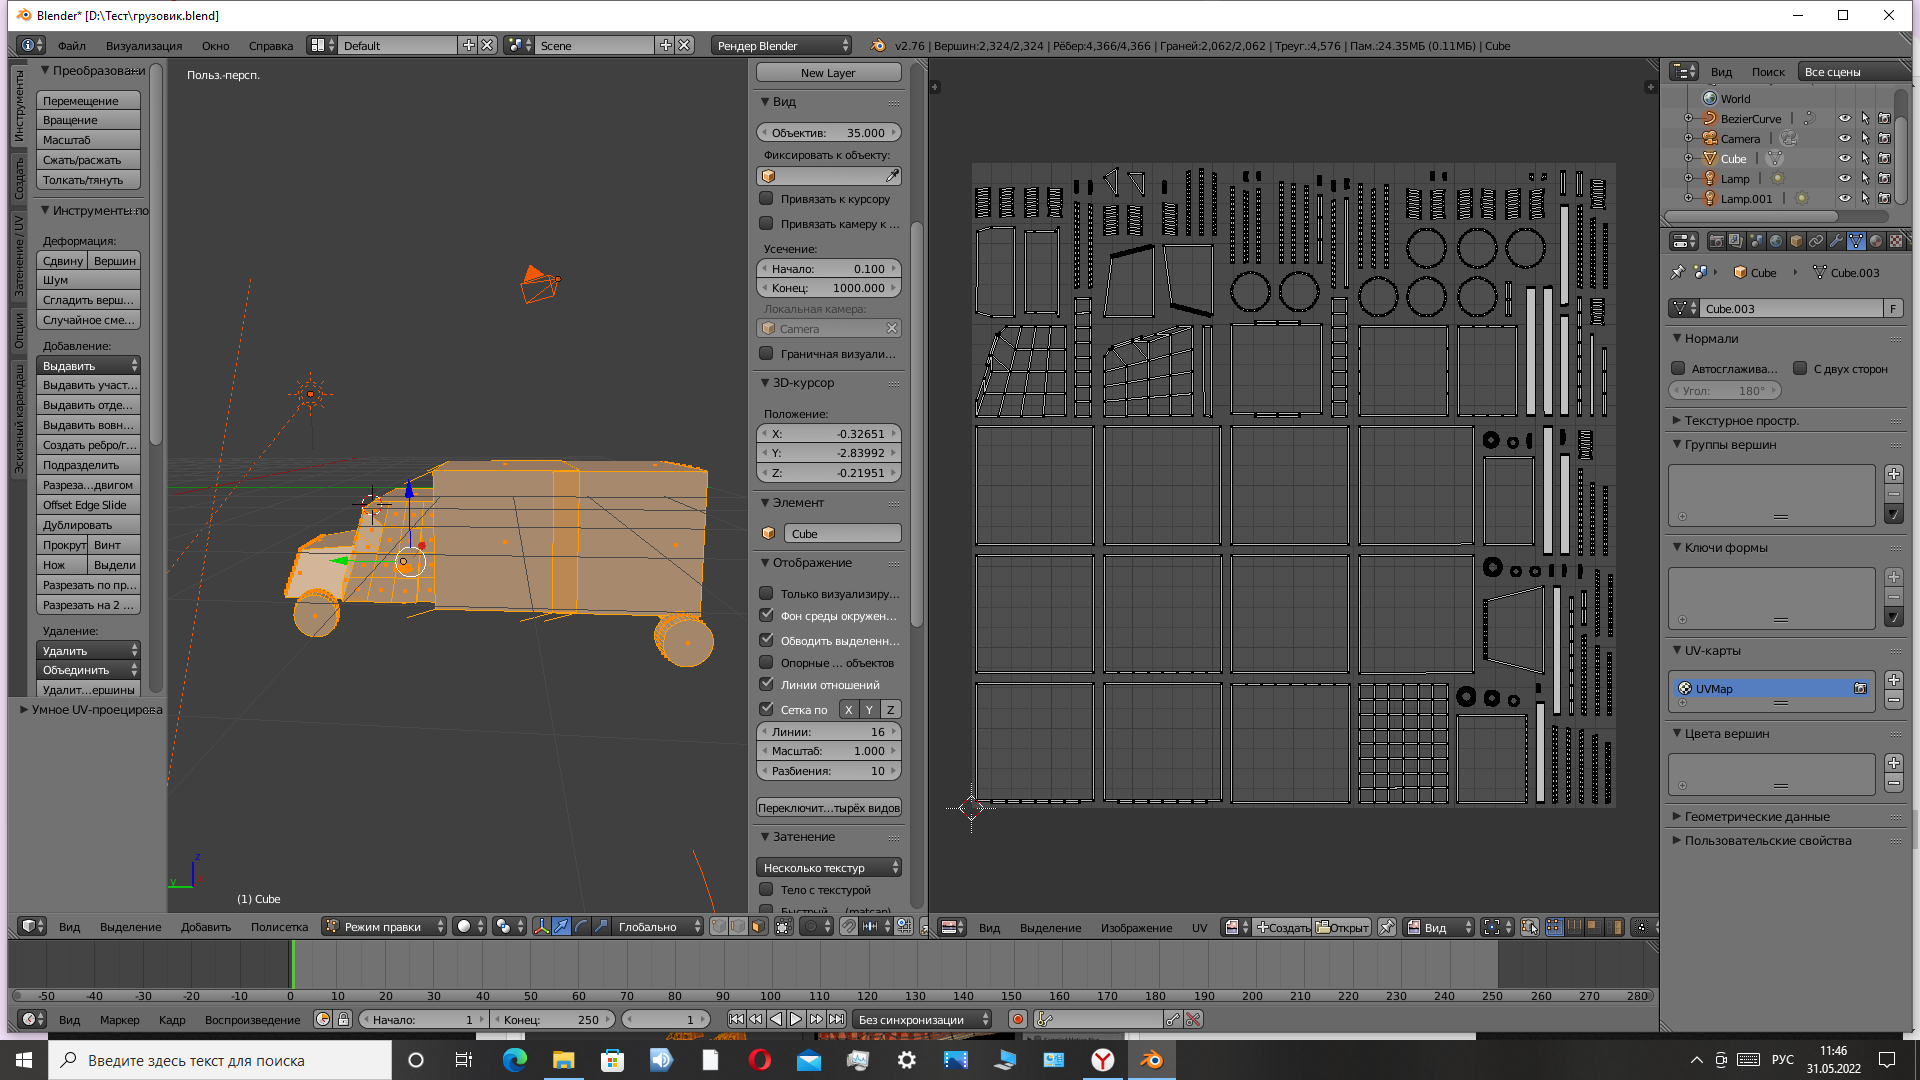This screenshot has height=1080, width=1920.
Task: Click the translate manipulator arrow icon
Action: click(x=561, y=927)
